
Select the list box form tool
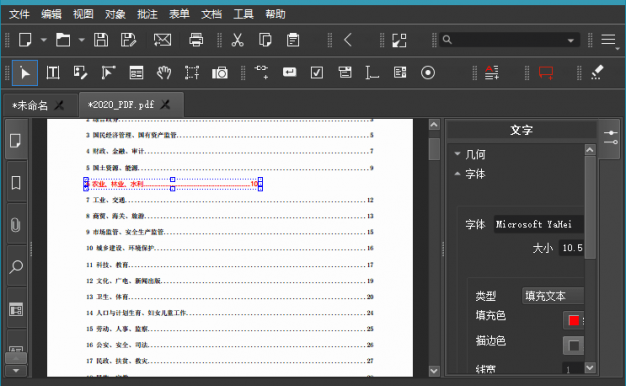400,73
